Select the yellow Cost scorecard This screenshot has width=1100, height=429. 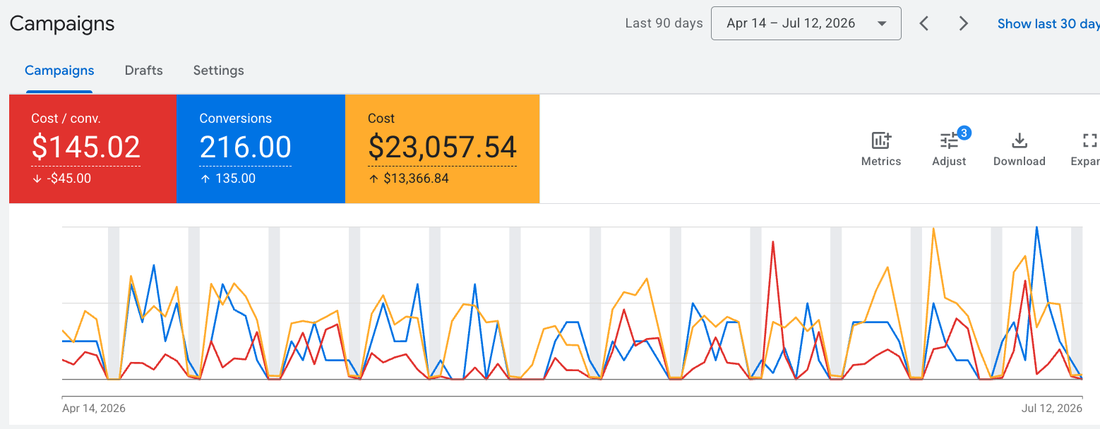pyautogui.click(x=442, y=149)
